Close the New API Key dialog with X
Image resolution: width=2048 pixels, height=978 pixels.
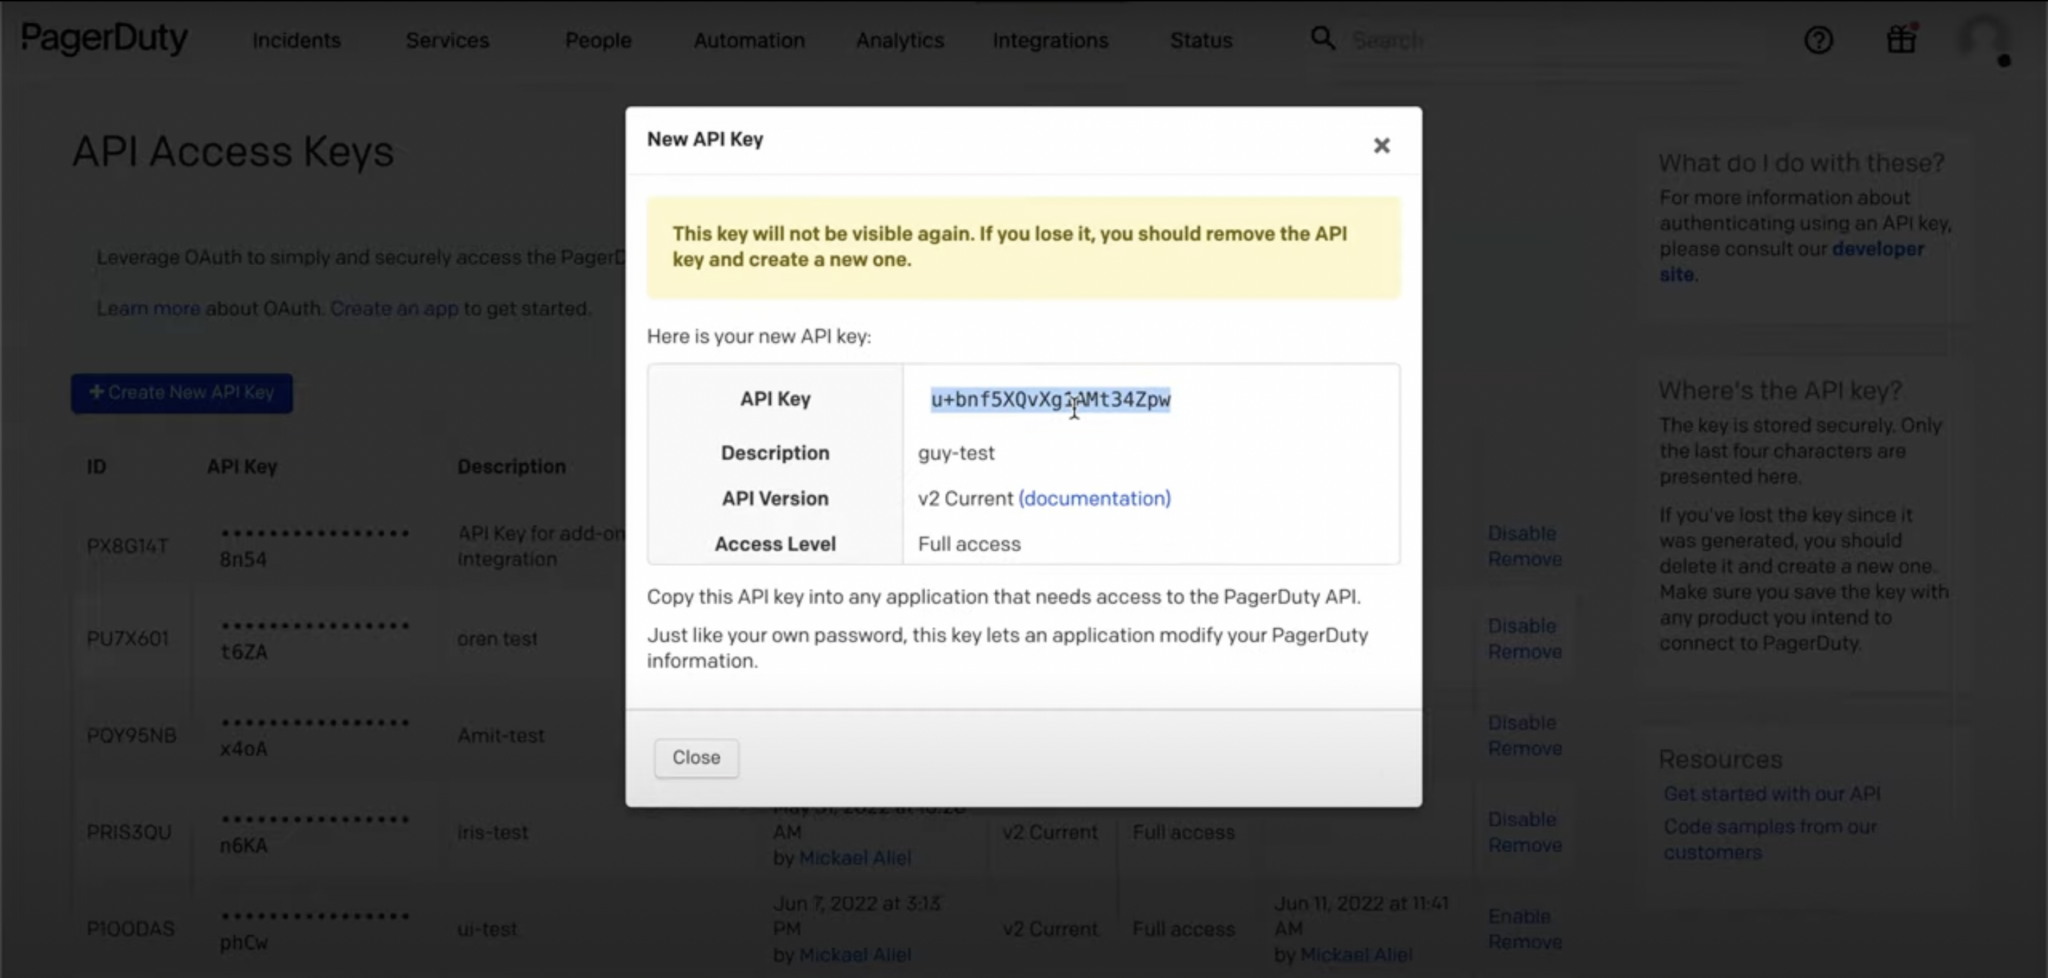(x=1381, y=146)
